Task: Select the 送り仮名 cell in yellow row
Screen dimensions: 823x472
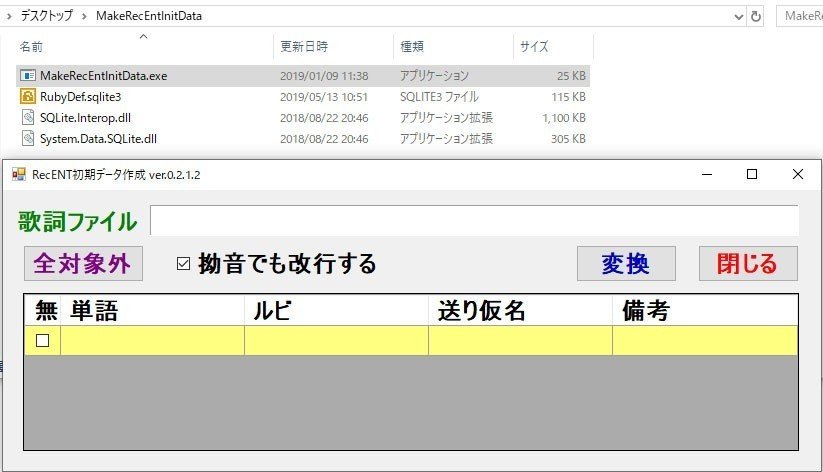Action: click(521, 341)
